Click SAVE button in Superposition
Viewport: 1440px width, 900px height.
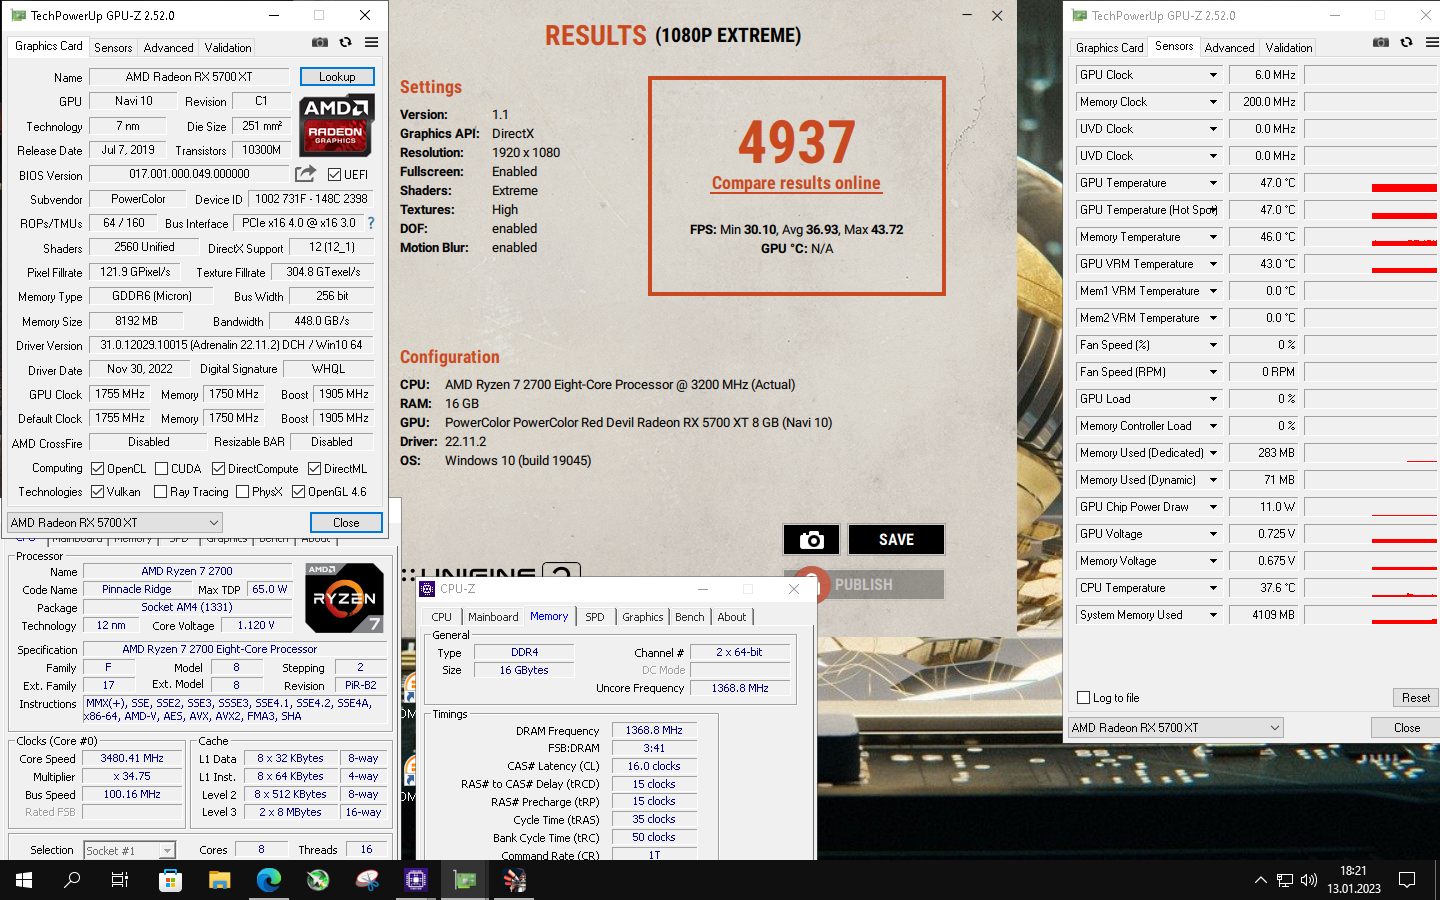point(896,540)
